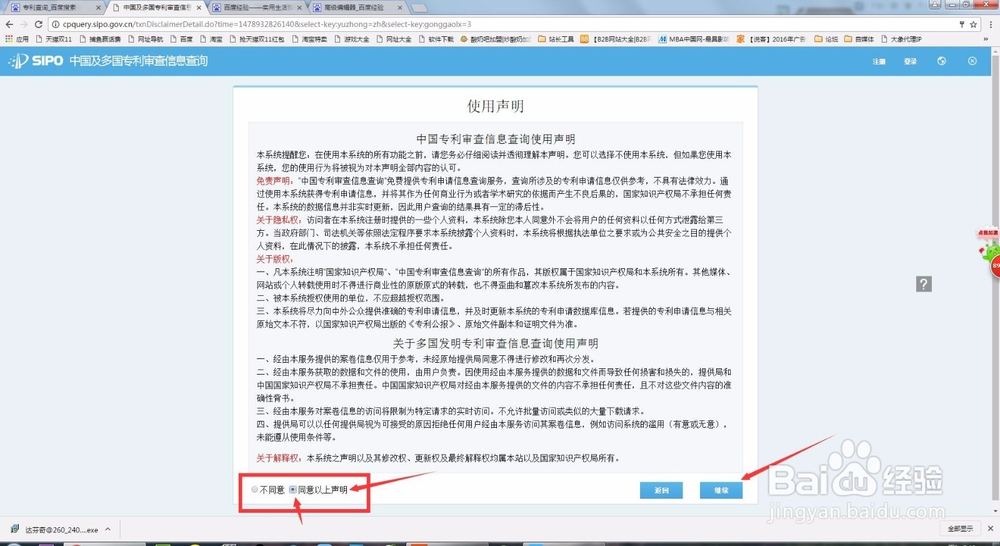1000x546 pixels.
Task: Open the 软件下载 bookmark
Action: pyautogui.click(x=436, y=39)
